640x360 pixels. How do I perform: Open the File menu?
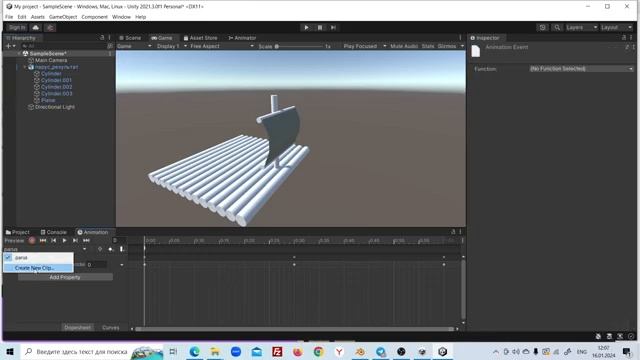click(x=9, y=17)
